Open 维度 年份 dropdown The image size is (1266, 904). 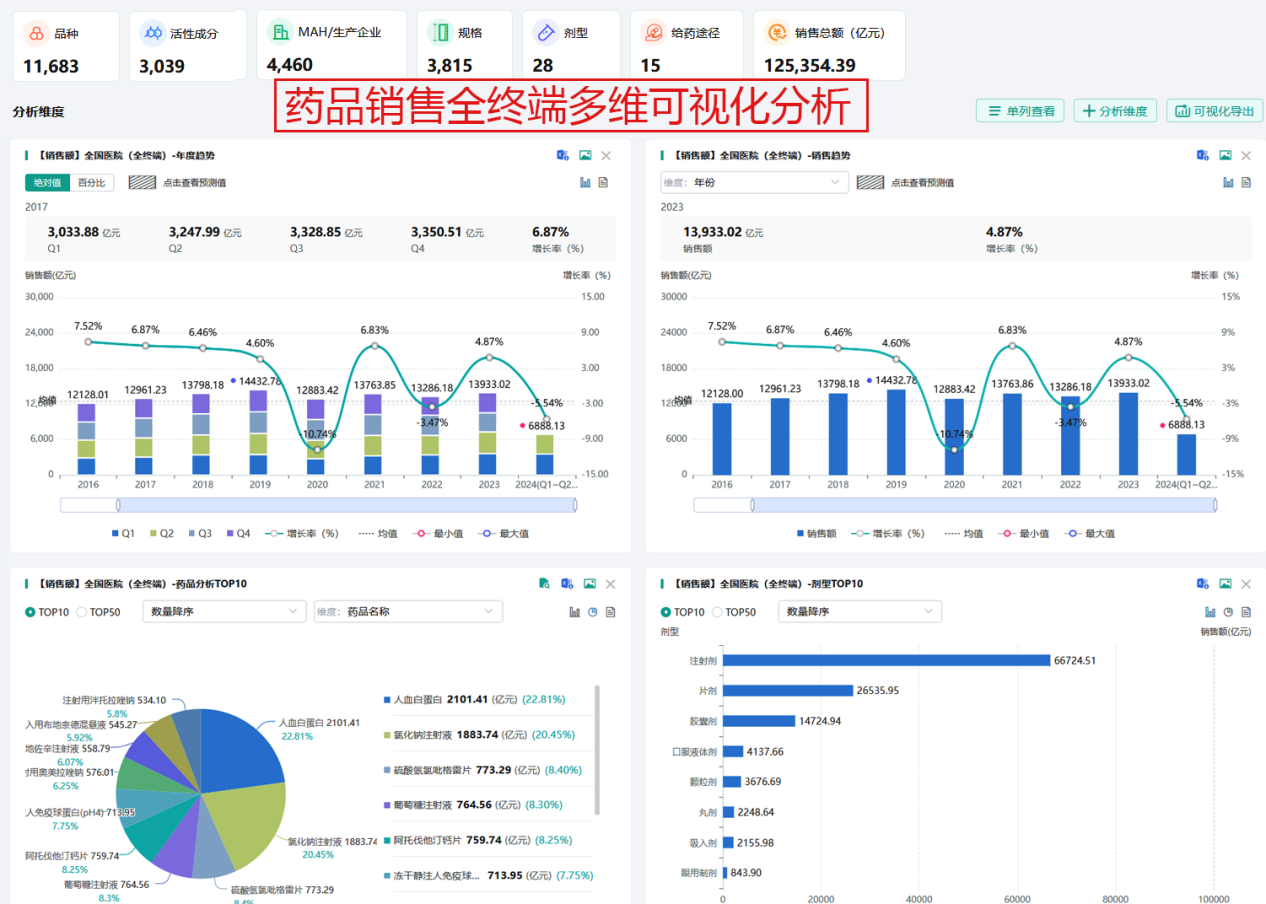pyautogui.click(x=754, y=182)
